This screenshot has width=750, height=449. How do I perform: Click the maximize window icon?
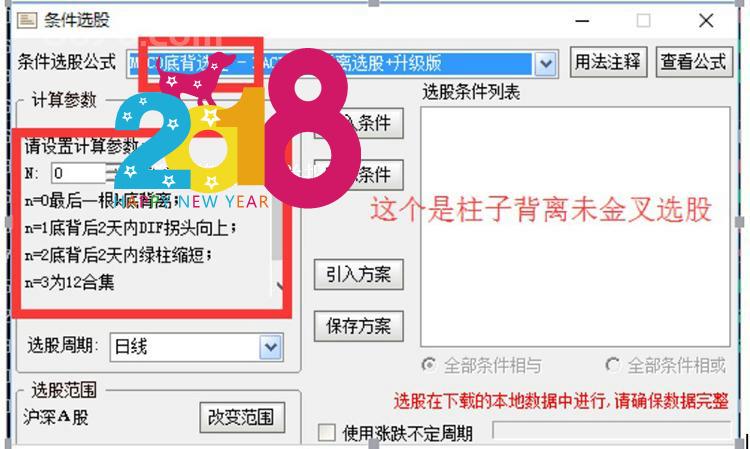643,21
